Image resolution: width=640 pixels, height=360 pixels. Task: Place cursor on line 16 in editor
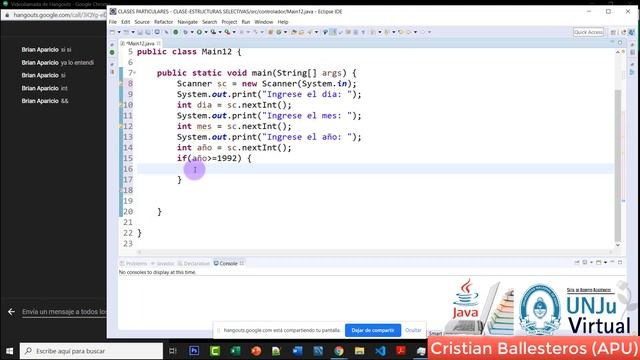pyautogui.click(x=375, y=169)
